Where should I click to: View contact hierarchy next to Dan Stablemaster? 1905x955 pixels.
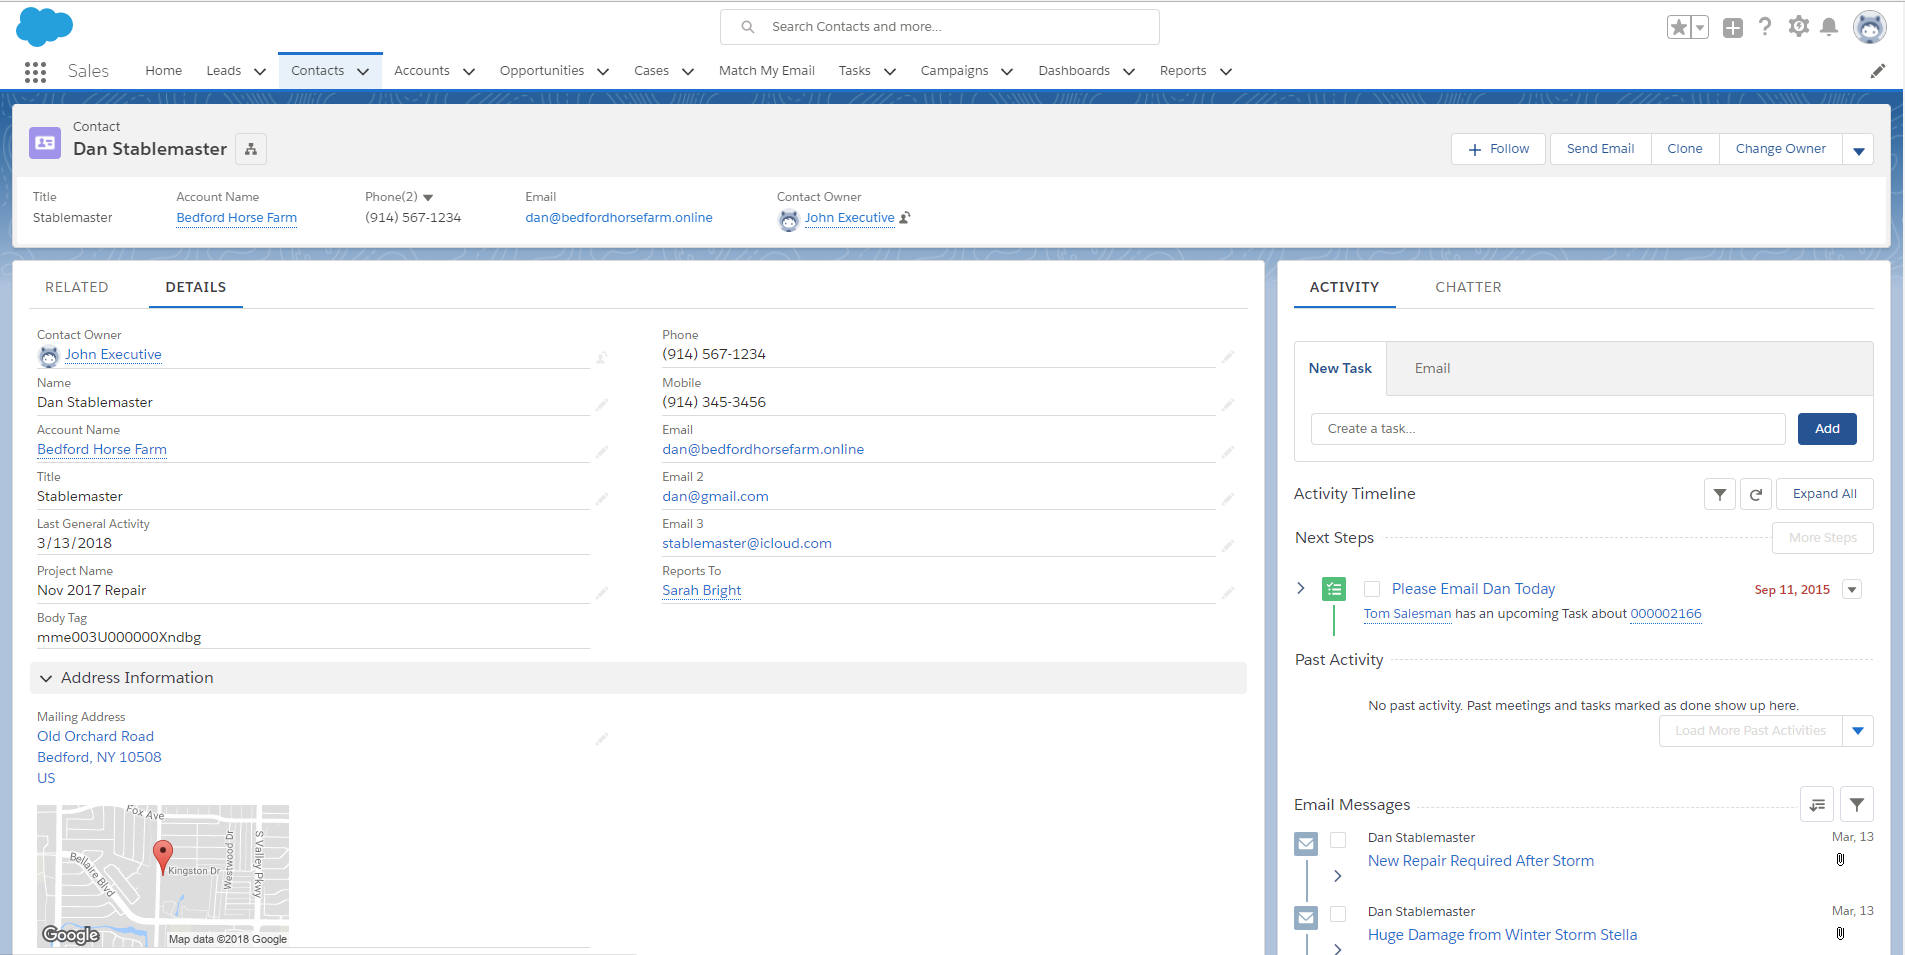point(250,148)
